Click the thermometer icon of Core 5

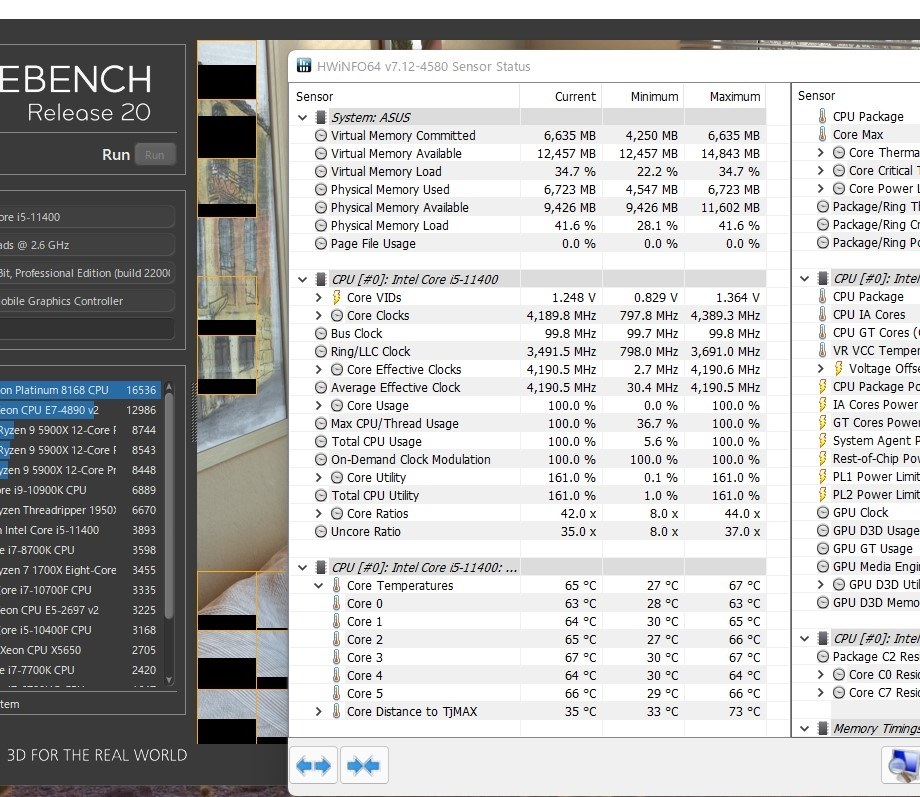pos(336,693)
